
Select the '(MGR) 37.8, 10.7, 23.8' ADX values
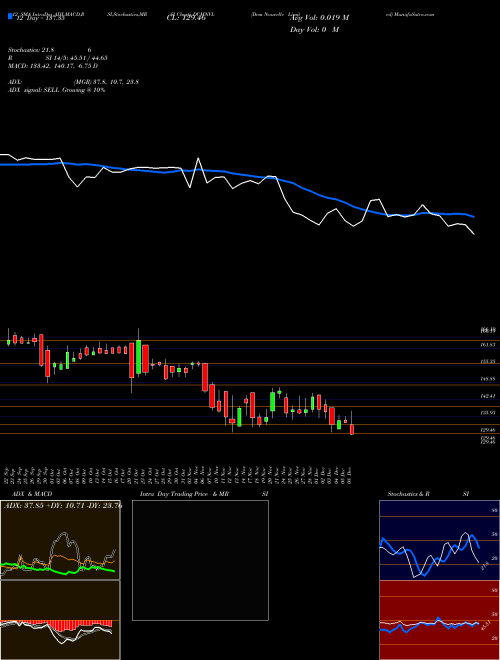pos(106,82)
